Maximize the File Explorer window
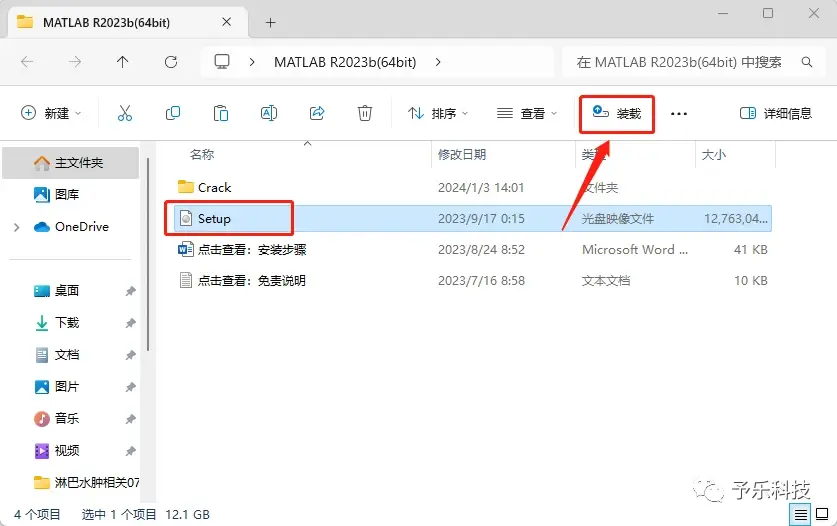 [x=768, y=13]
